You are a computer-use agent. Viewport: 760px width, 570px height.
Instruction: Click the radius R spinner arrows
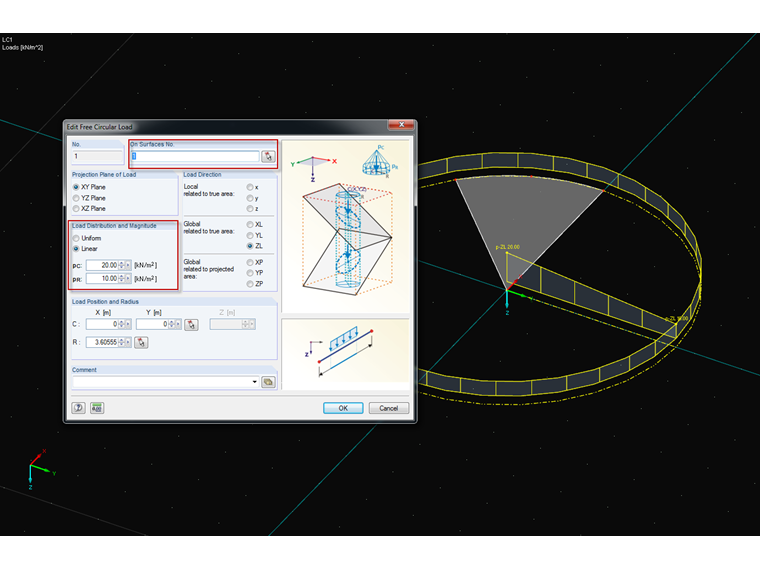coord(121,342)
